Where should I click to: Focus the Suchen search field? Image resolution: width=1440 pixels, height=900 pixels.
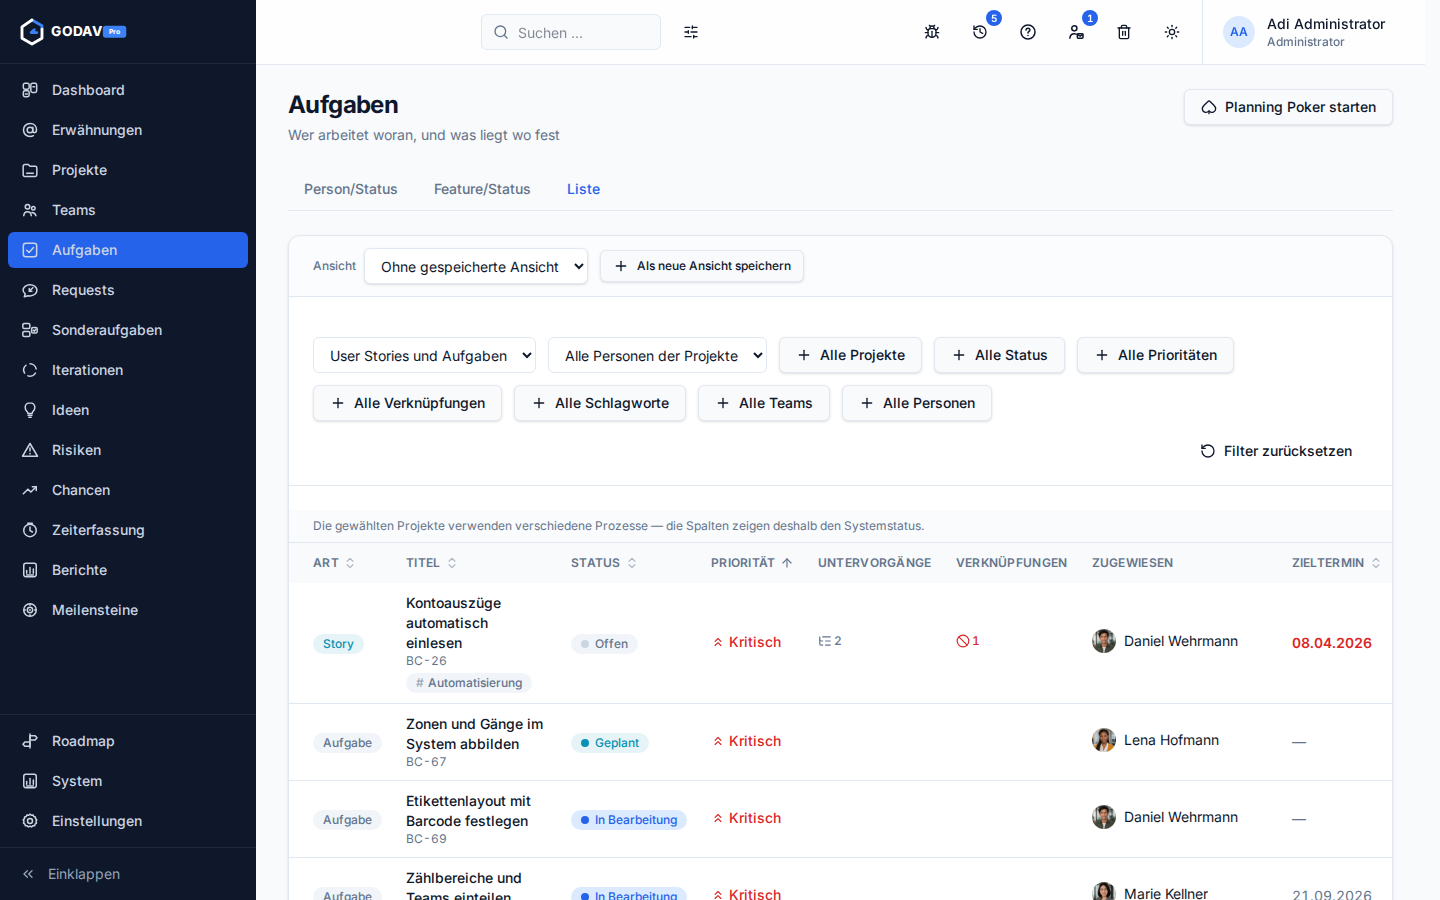(571, 32)
